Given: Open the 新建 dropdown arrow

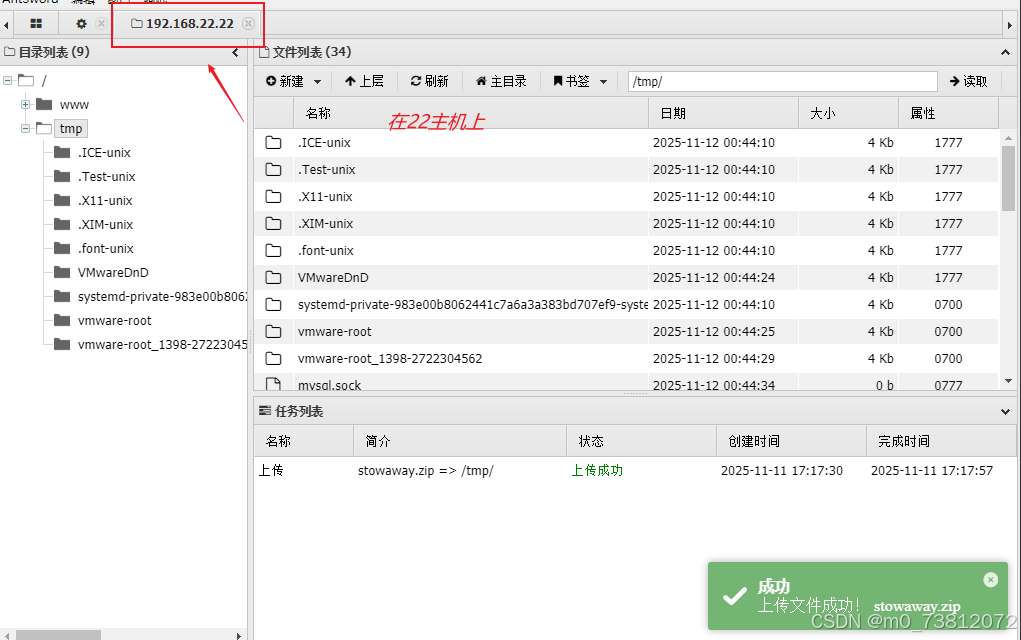Looking at the screenshot, I should [318, 82].
